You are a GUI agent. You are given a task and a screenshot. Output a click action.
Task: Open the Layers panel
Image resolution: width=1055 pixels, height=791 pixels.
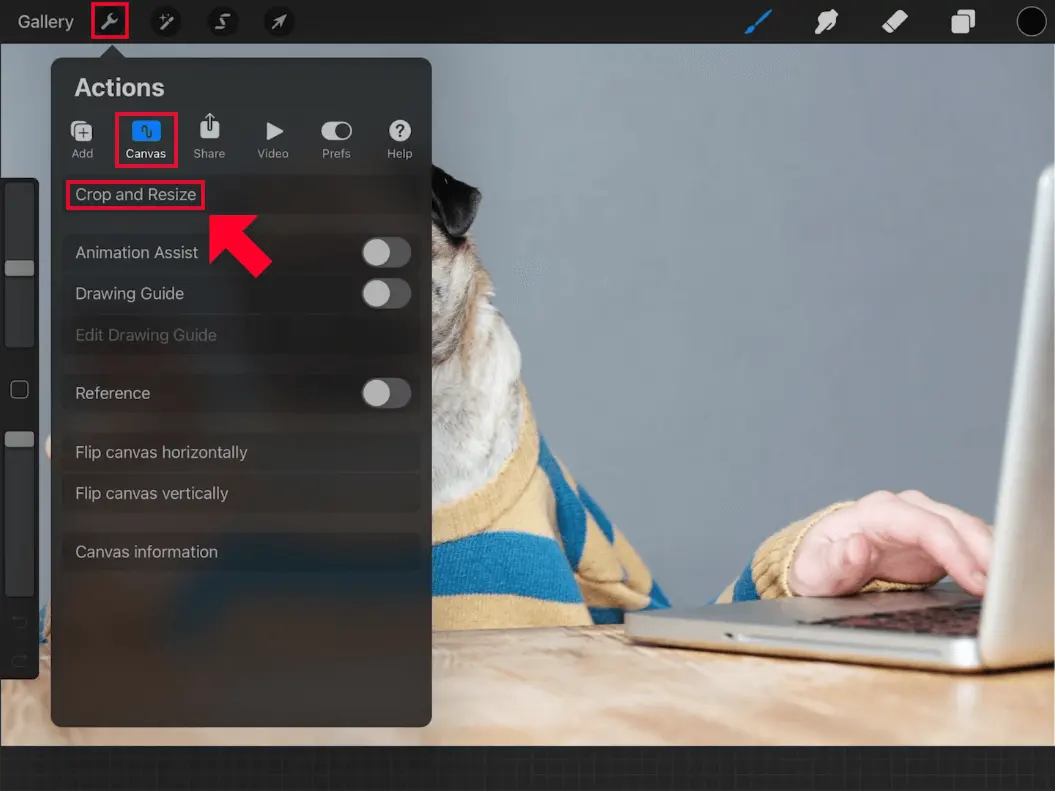tap(963, 22)
